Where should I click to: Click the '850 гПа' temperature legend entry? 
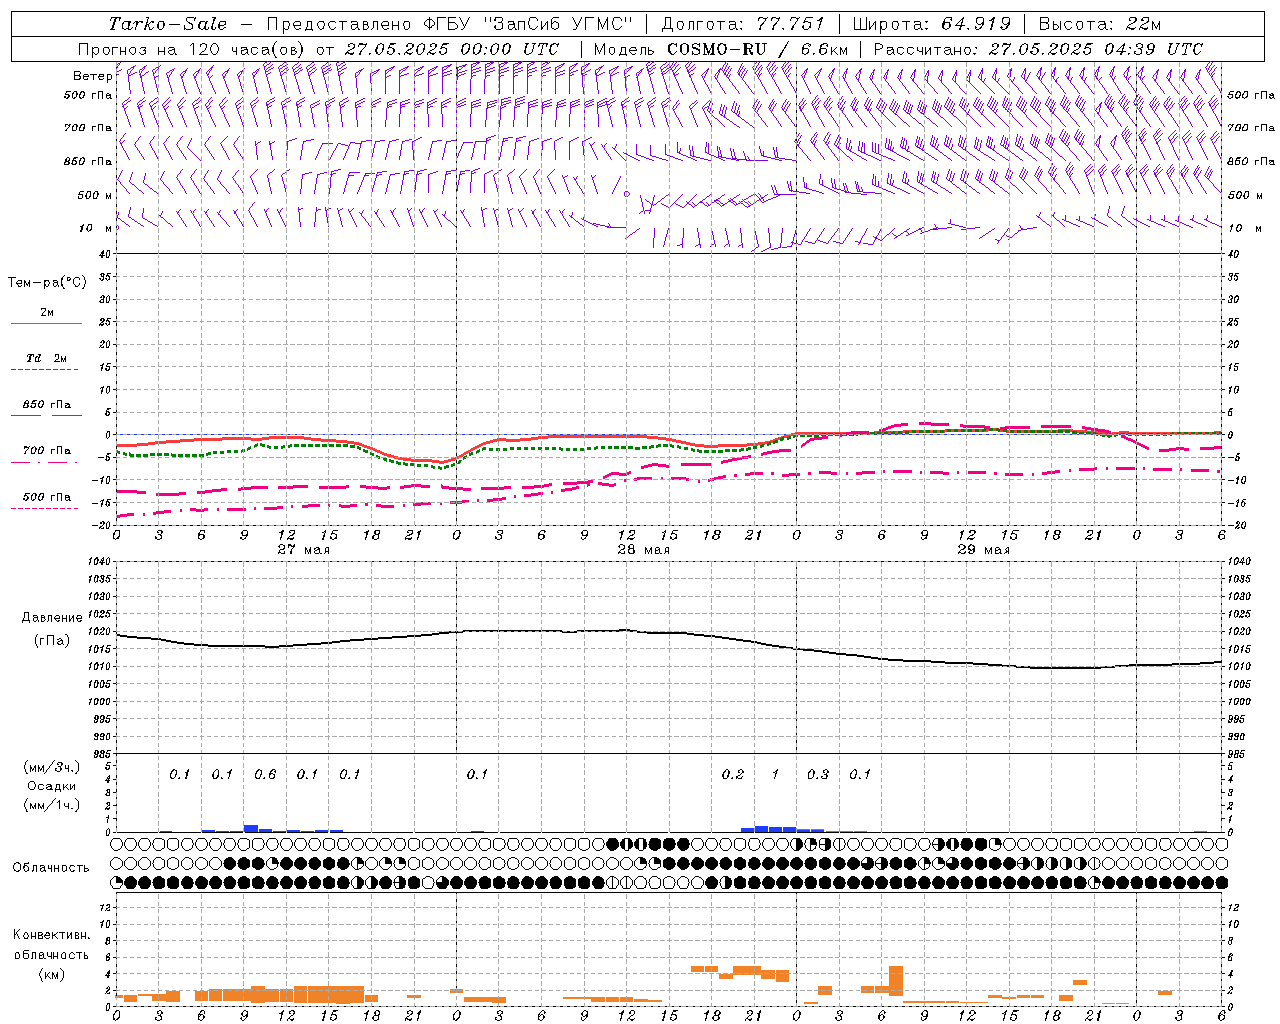pyautogui.click(x=47, y=405)
